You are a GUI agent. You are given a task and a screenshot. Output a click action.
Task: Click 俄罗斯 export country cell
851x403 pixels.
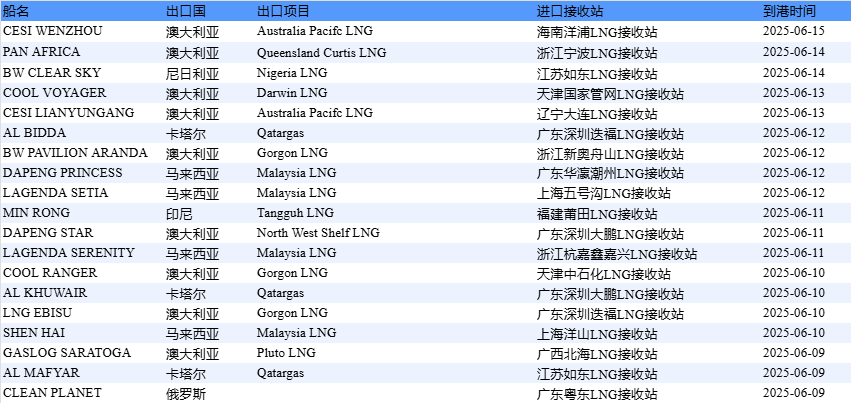click(x=185, y=394)
